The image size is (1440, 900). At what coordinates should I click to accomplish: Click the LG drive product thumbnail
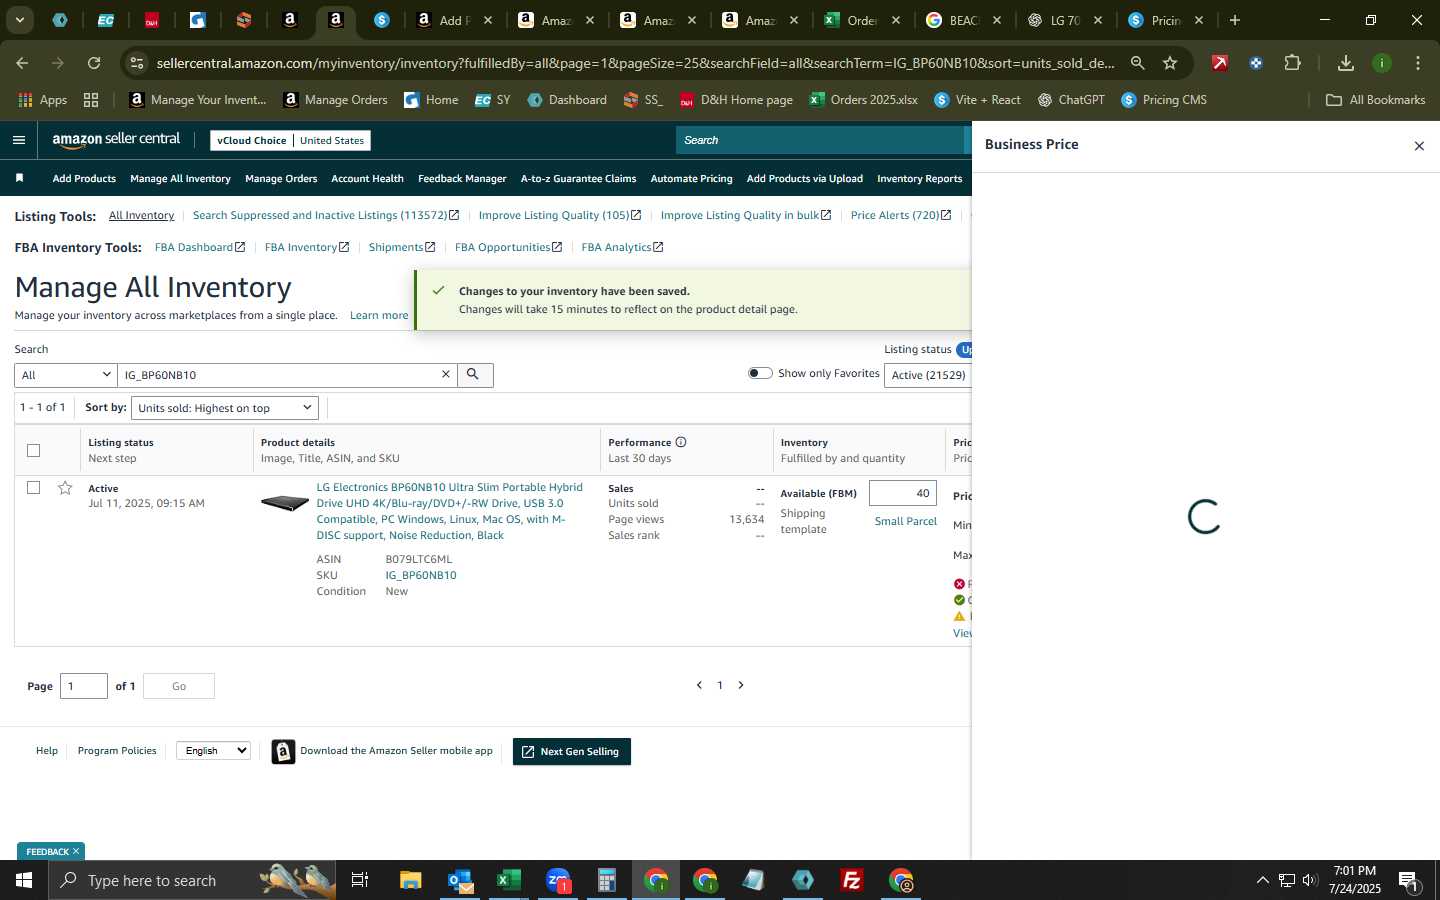(285, 503)
